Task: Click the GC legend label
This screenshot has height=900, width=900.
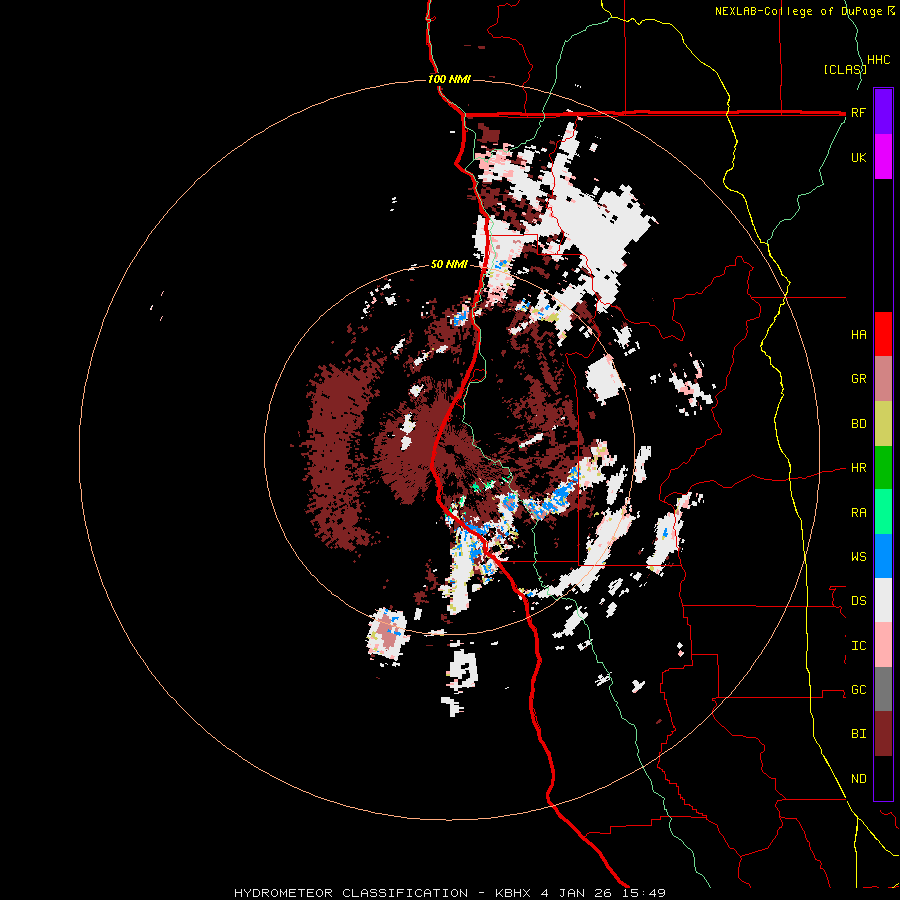Action: pyautogui.click(x=858, y=690)
